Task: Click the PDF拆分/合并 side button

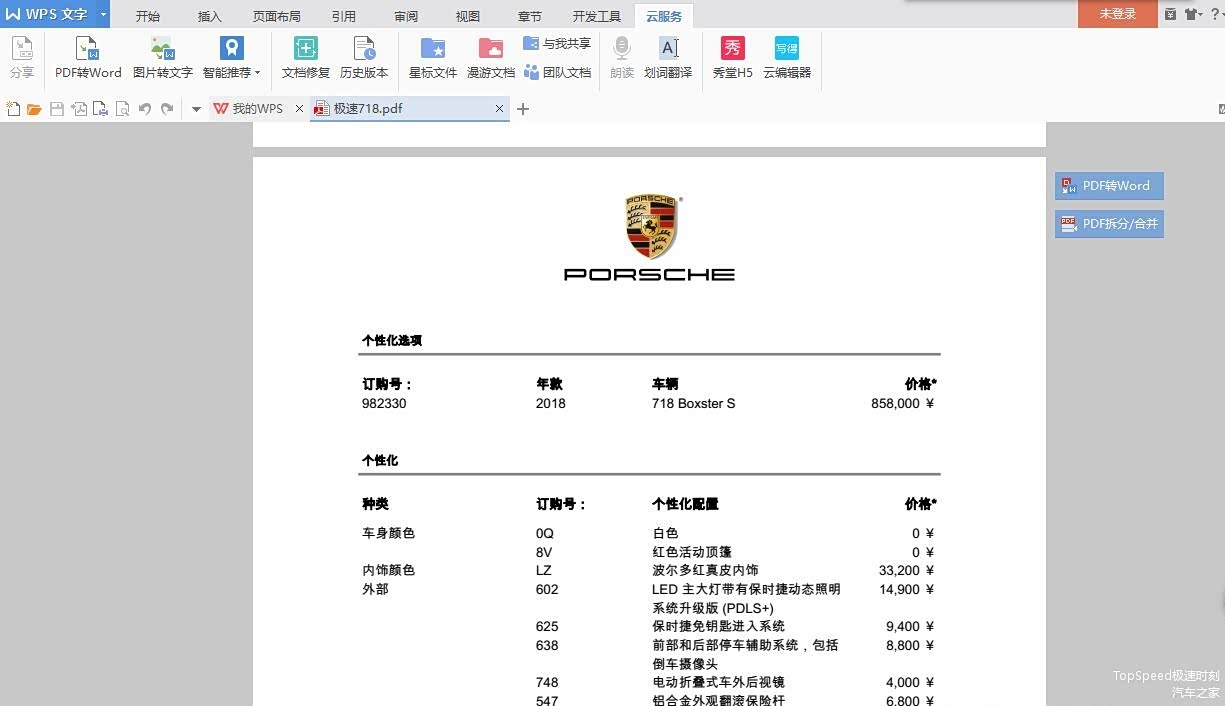Action: [1109, 224]
